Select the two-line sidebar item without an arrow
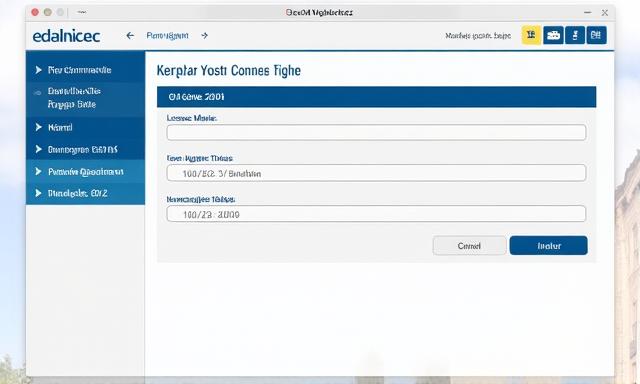 pos(85,98)
